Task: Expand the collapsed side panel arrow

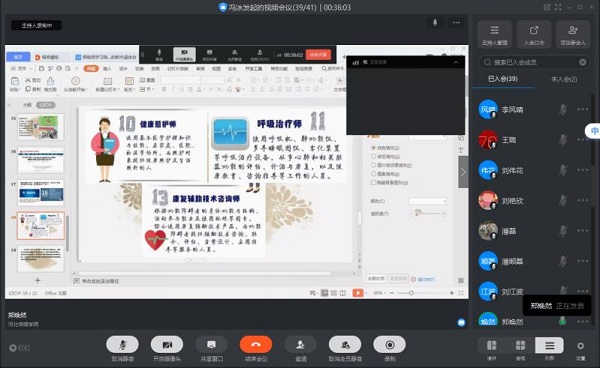Action: click(x=463, y=172)
